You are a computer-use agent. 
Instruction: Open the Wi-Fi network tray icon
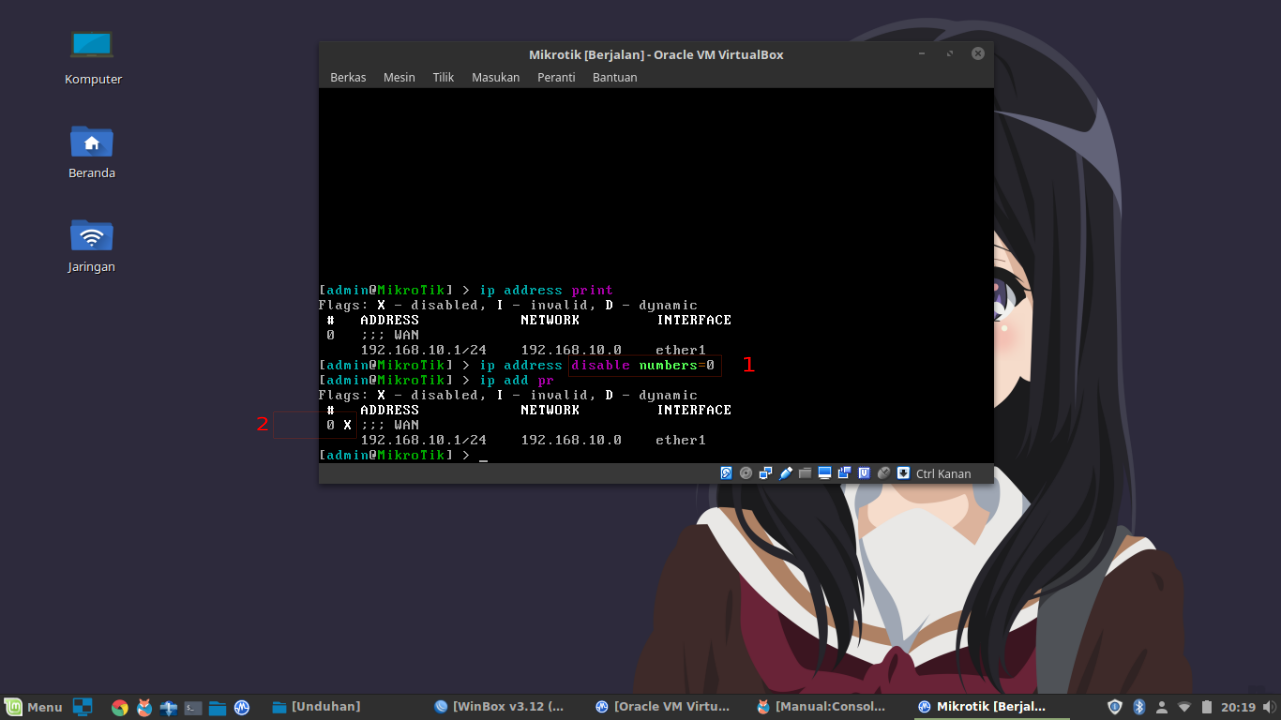1184,707
